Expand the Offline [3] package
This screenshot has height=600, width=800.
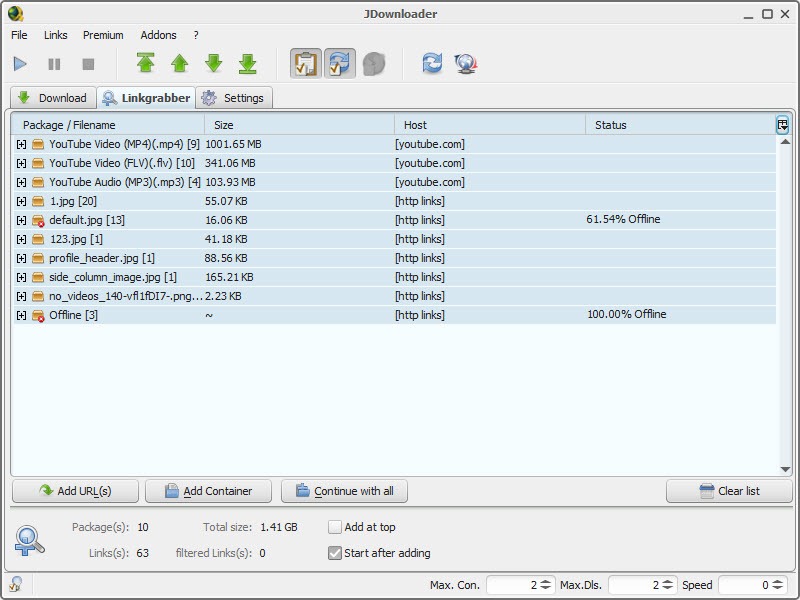pyautogui.click(x=21, y=315)
